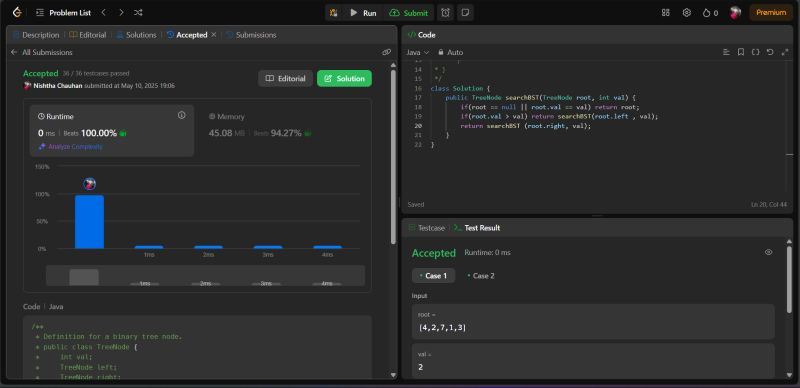Switch to the Testcase tab
This screenshot has height=388, width=800.
(427, 228)
